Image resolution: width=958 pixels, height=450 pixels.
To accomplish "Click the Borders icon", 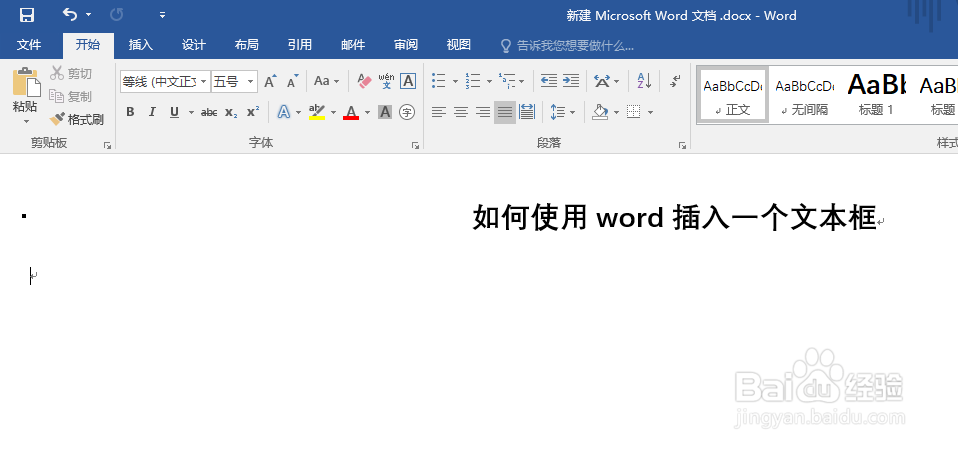I will (634, 112).
